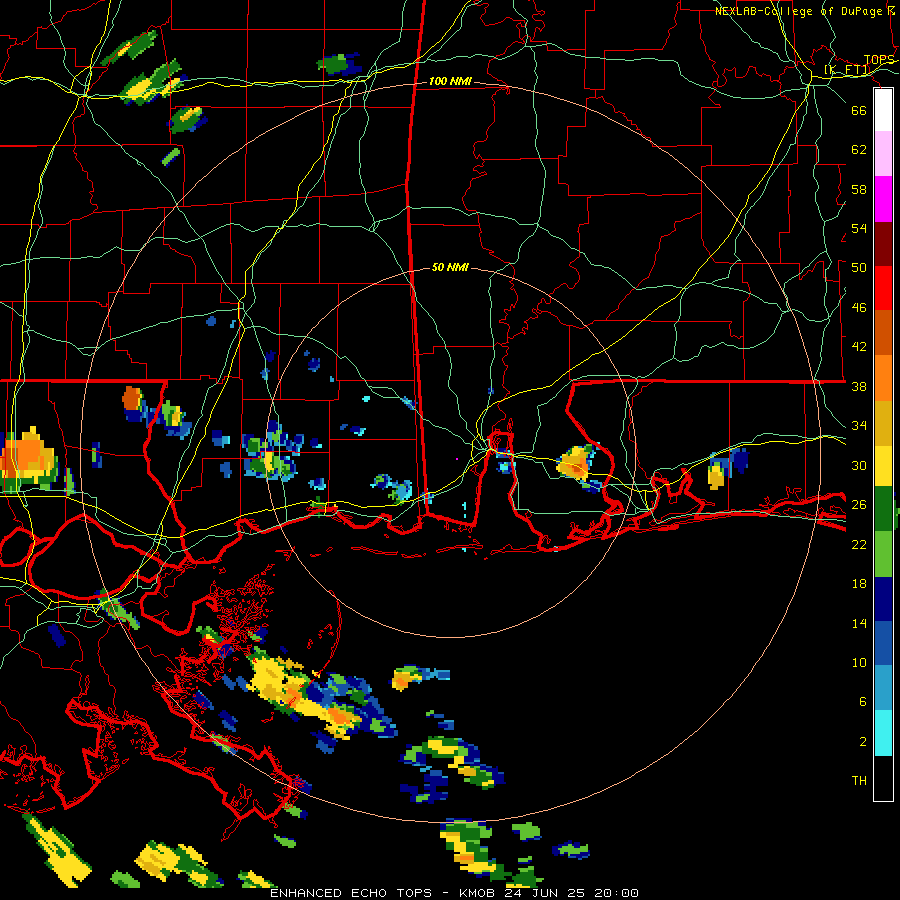Click the cyan legend swatch near 2

[883, 733]
